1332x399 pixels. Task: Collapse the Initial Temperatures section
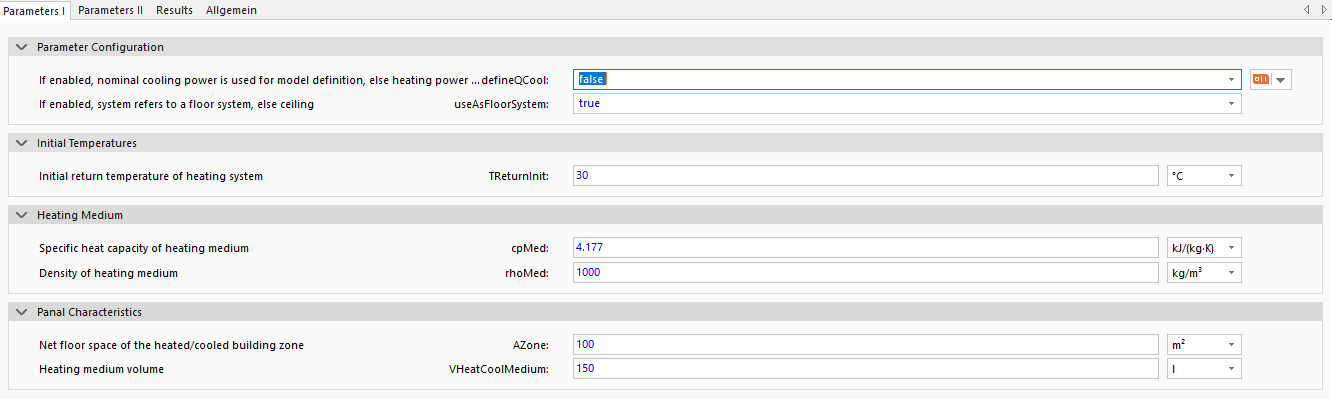click(21, 143)
